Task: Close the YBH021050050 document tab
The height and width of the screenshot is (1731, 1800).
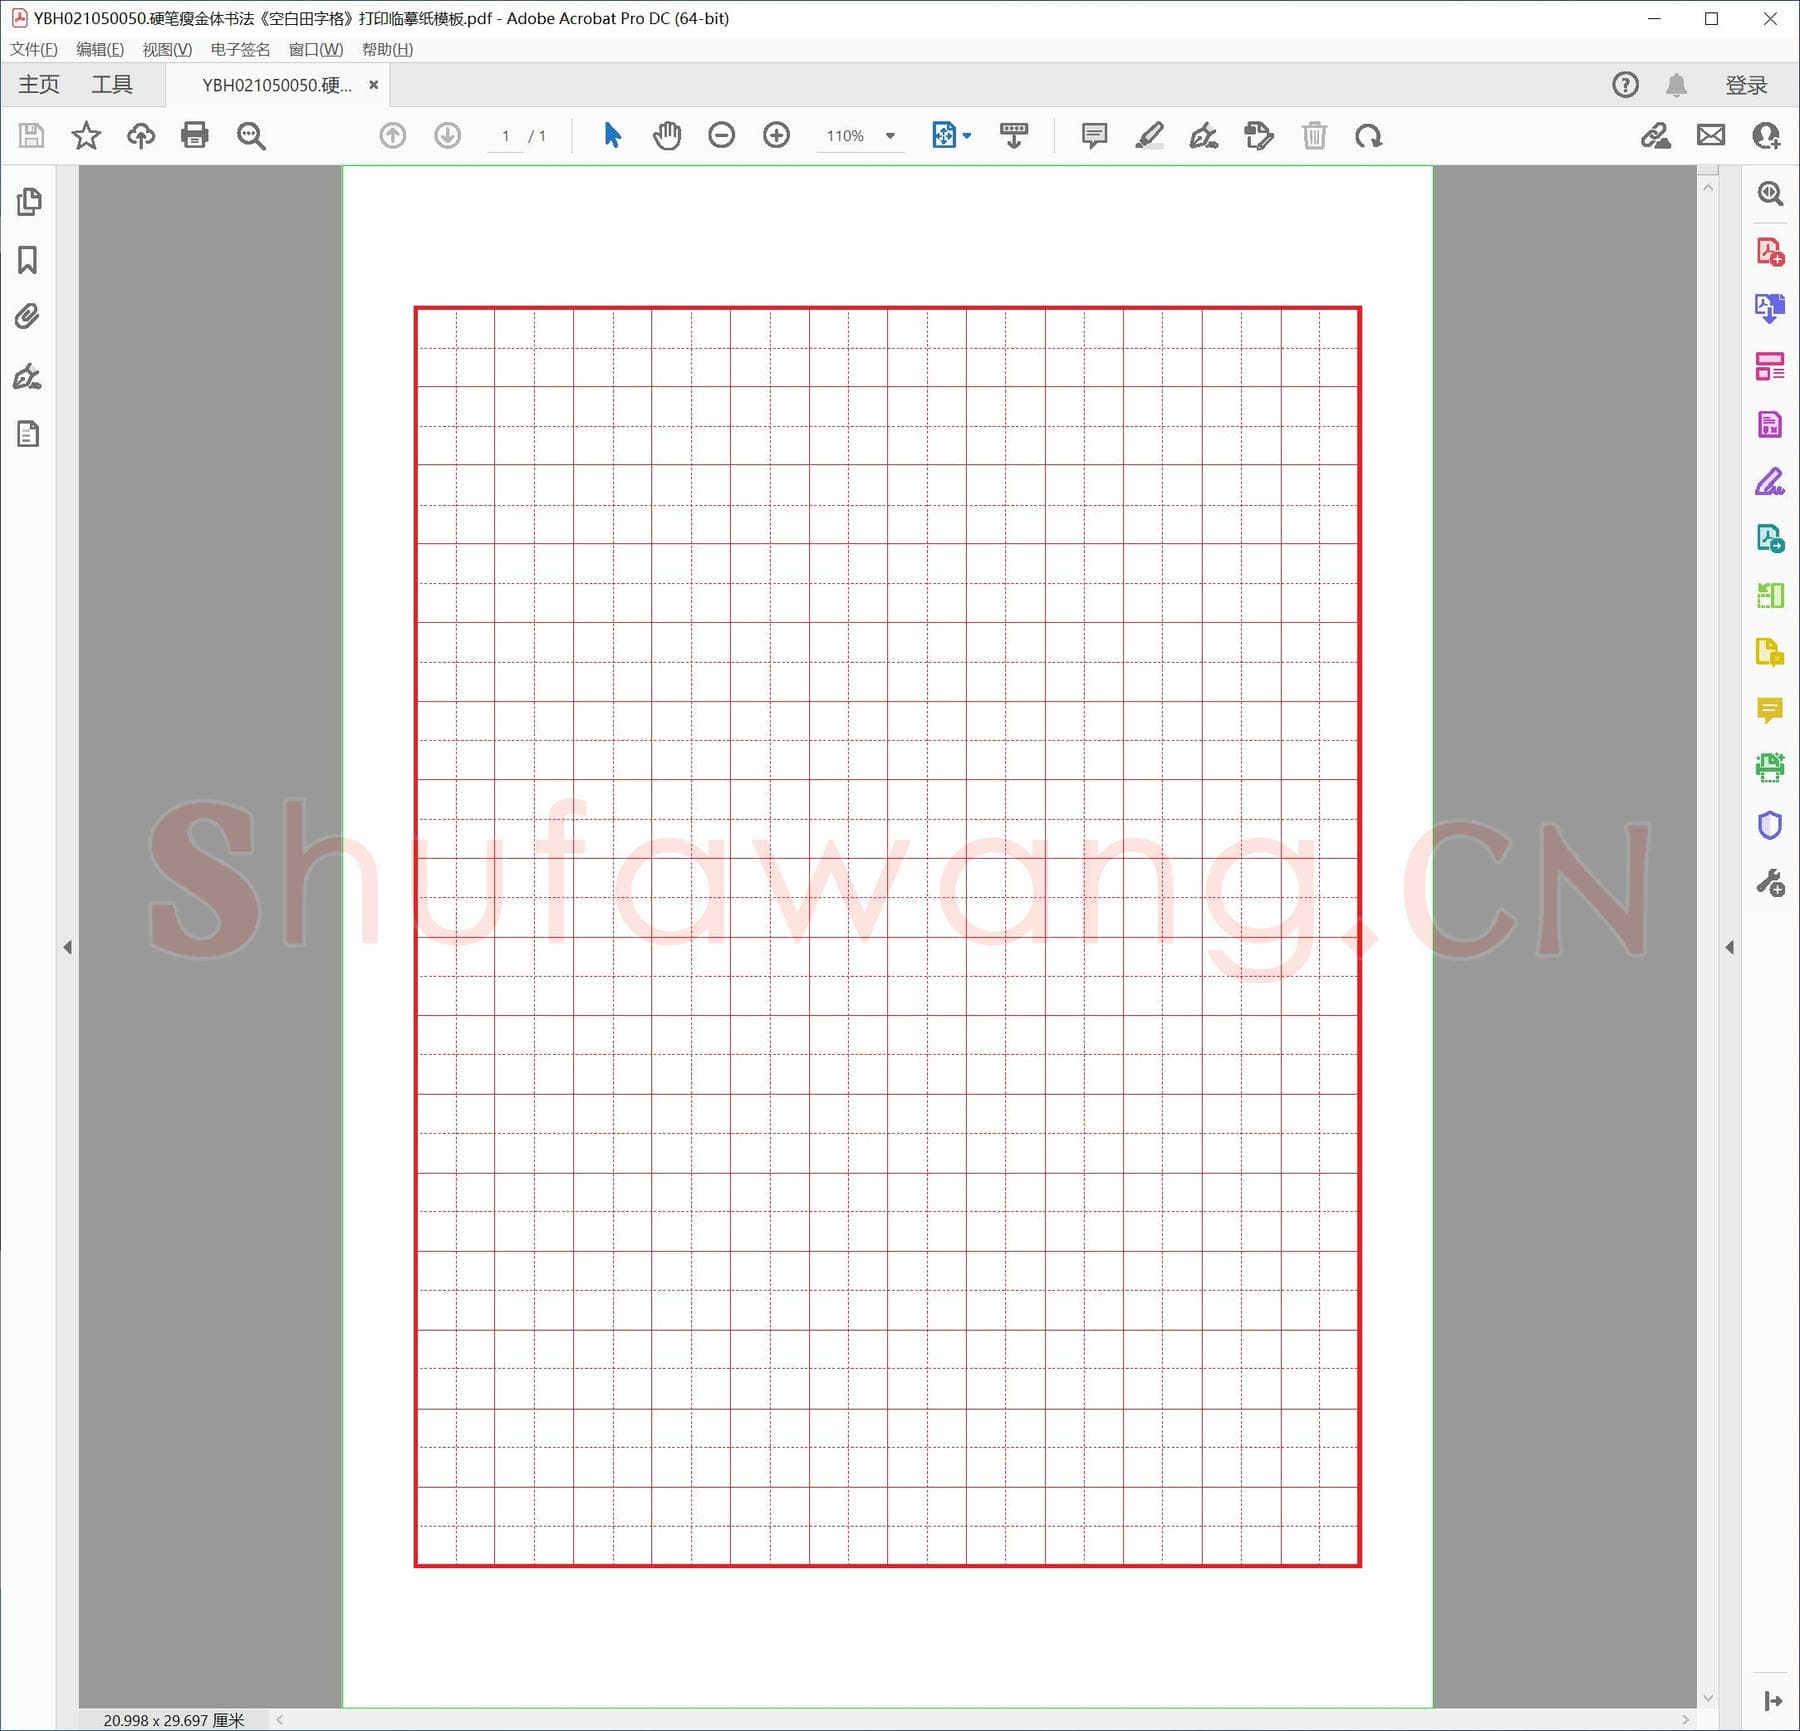Action: point(374,85)
